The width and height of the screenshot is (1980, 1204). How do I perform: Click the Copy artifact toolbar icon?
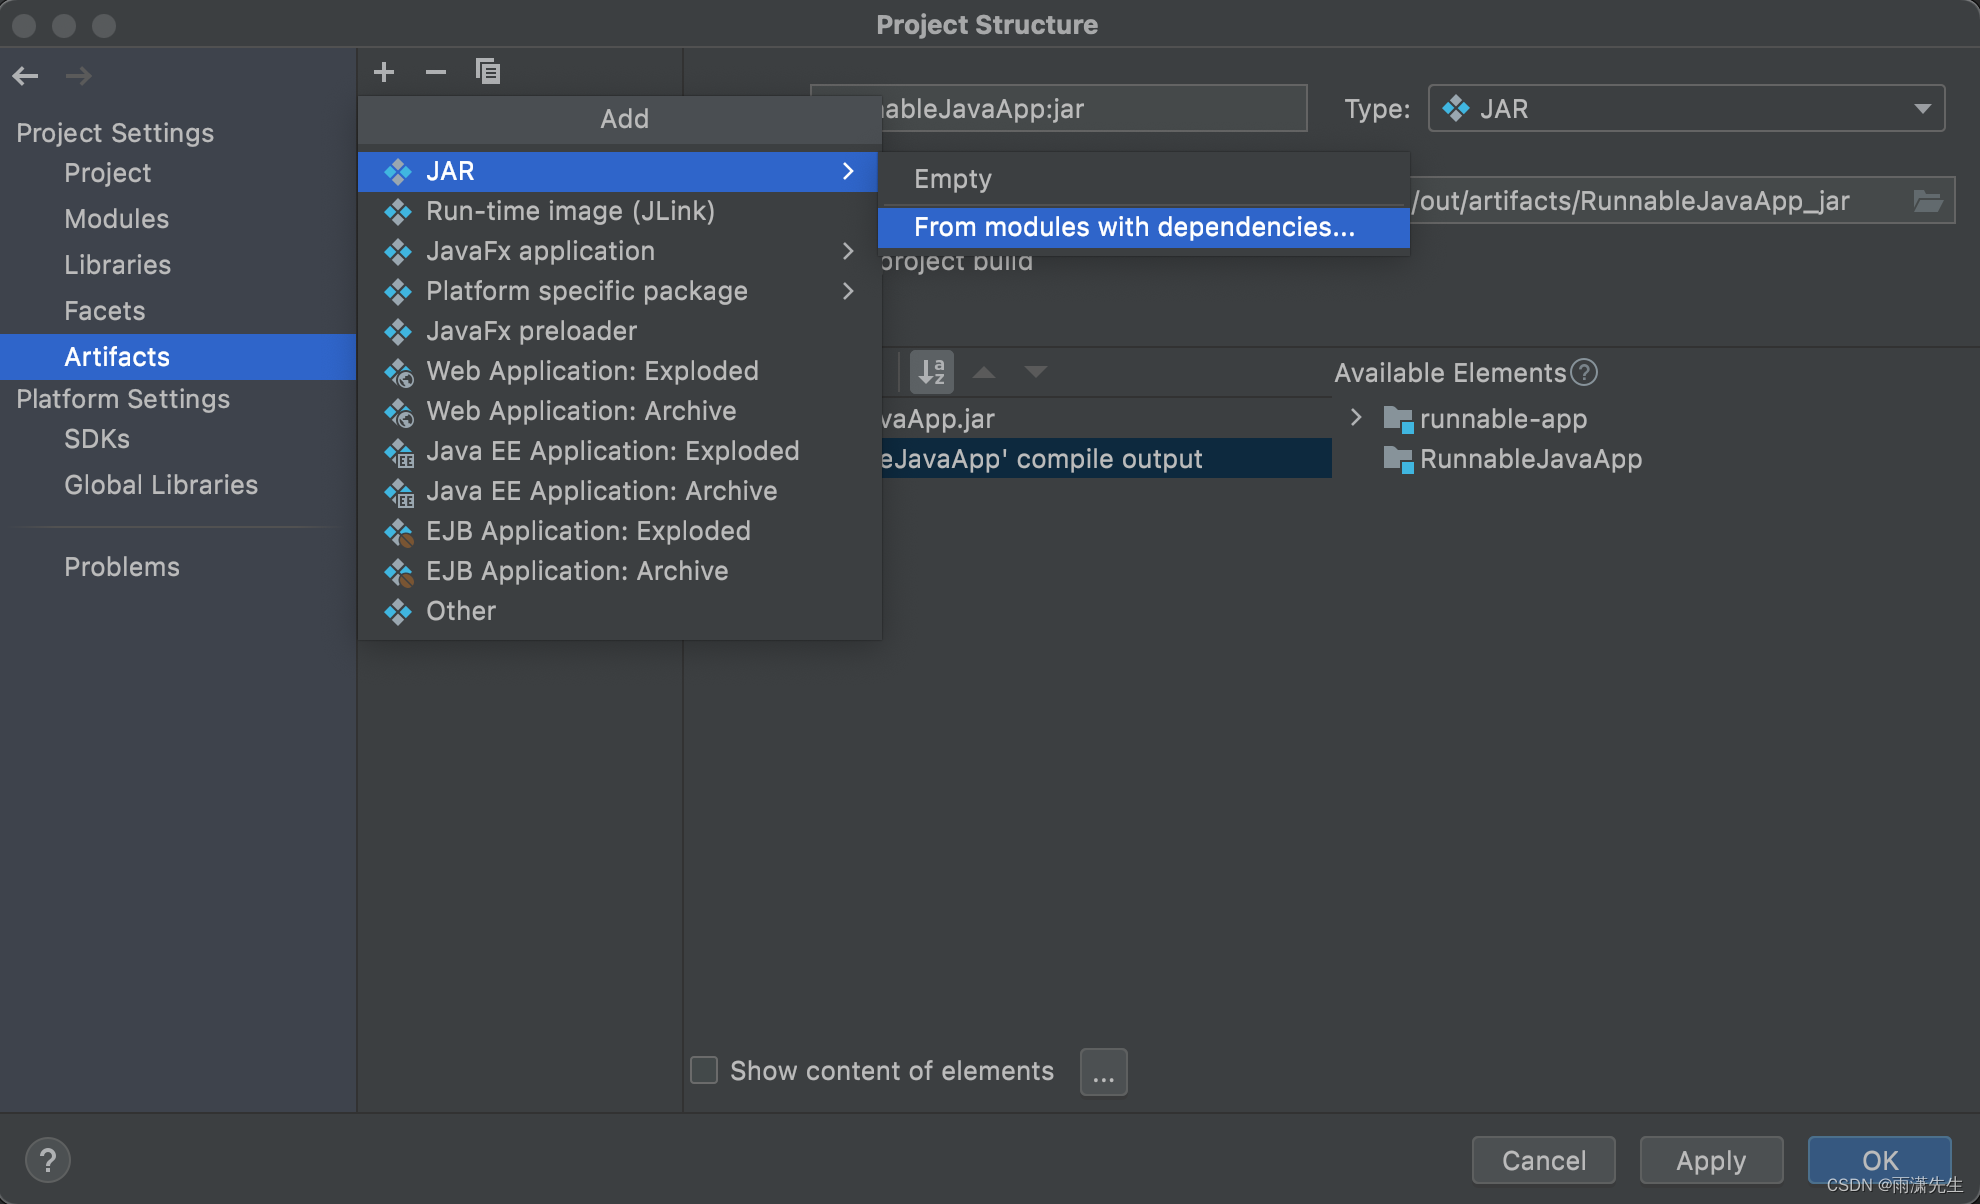488,72
